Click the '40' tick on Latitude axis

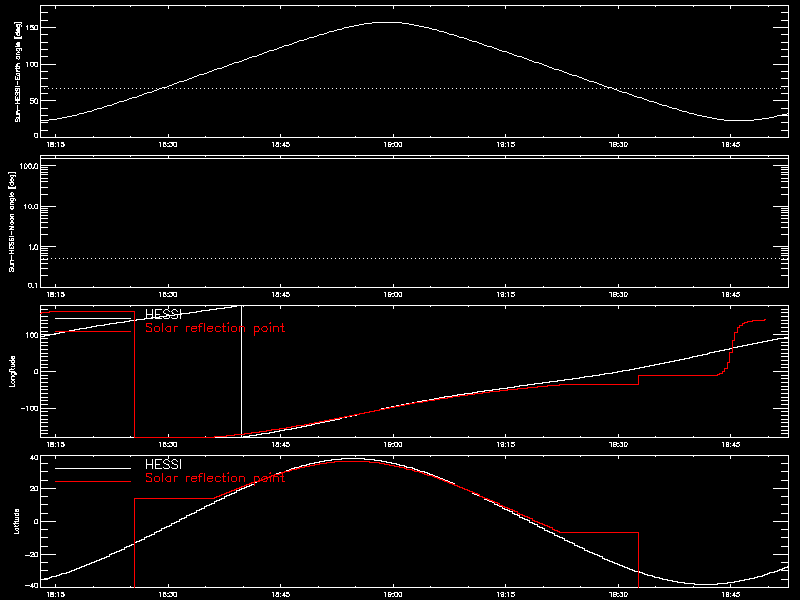(x=34, y=458)
